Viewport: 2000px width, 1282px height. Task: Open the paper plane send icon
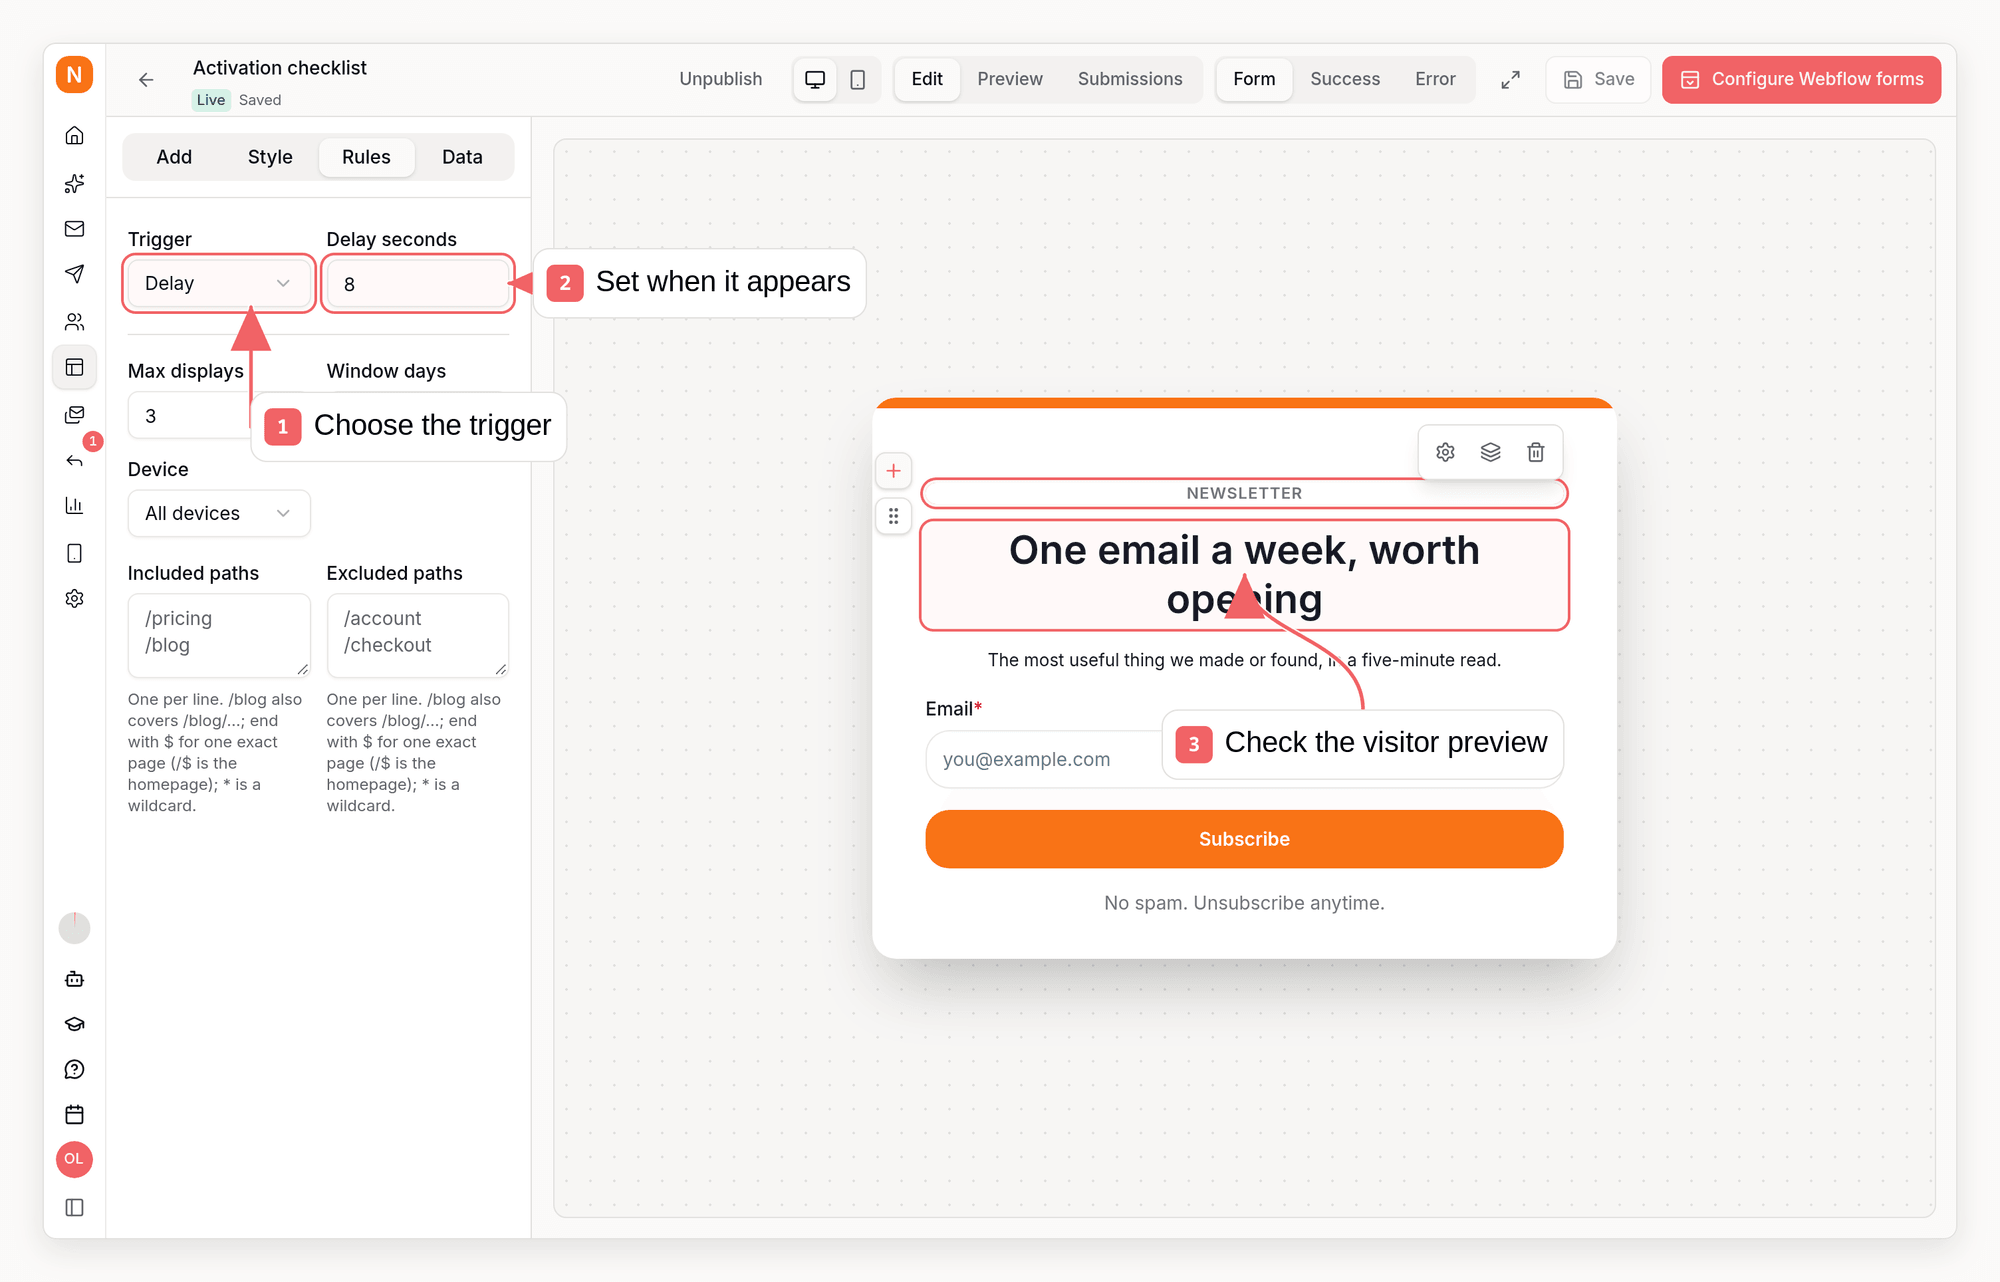pyautogui.click(x=74, y=274)
